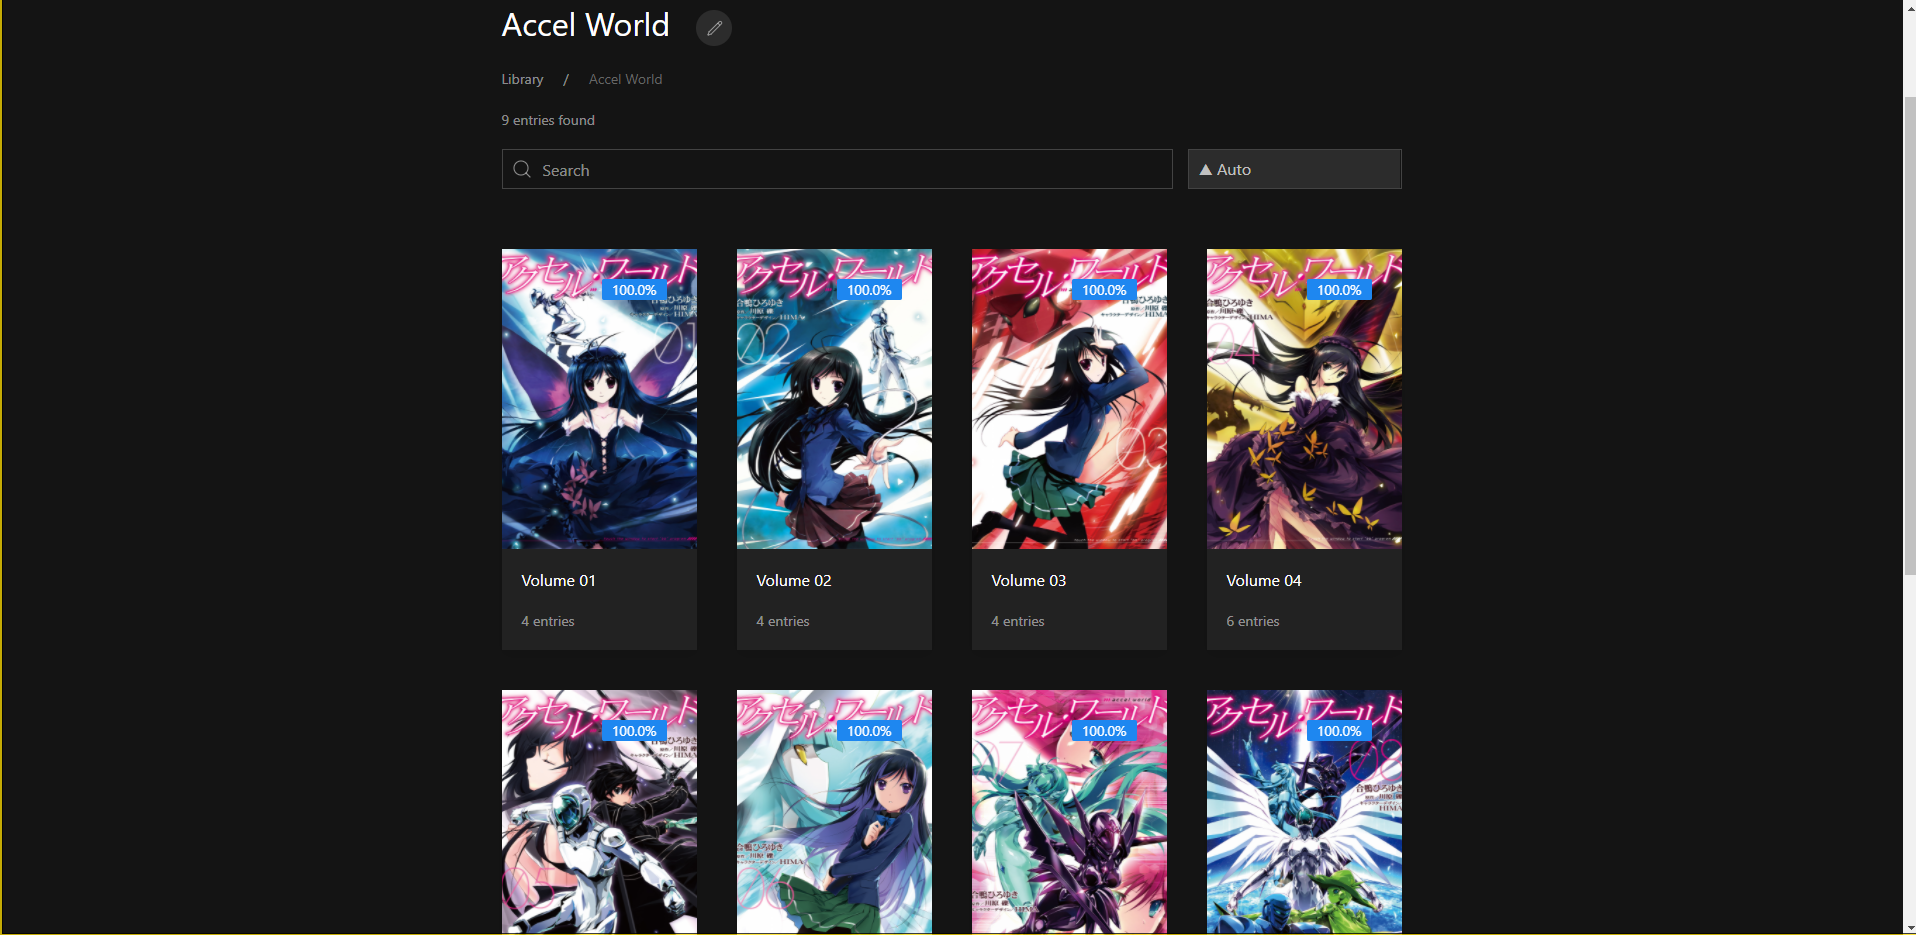This screenshot has height=935, width=1916.
Task: Click the 100.0% progress badge on Volume 02
Action: tap(869, 290)
